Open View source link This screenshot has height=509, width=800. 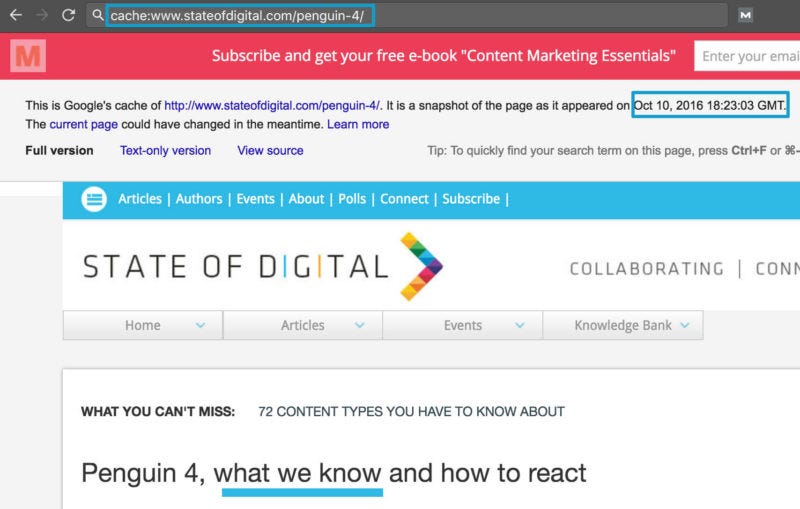pos(270,150)
